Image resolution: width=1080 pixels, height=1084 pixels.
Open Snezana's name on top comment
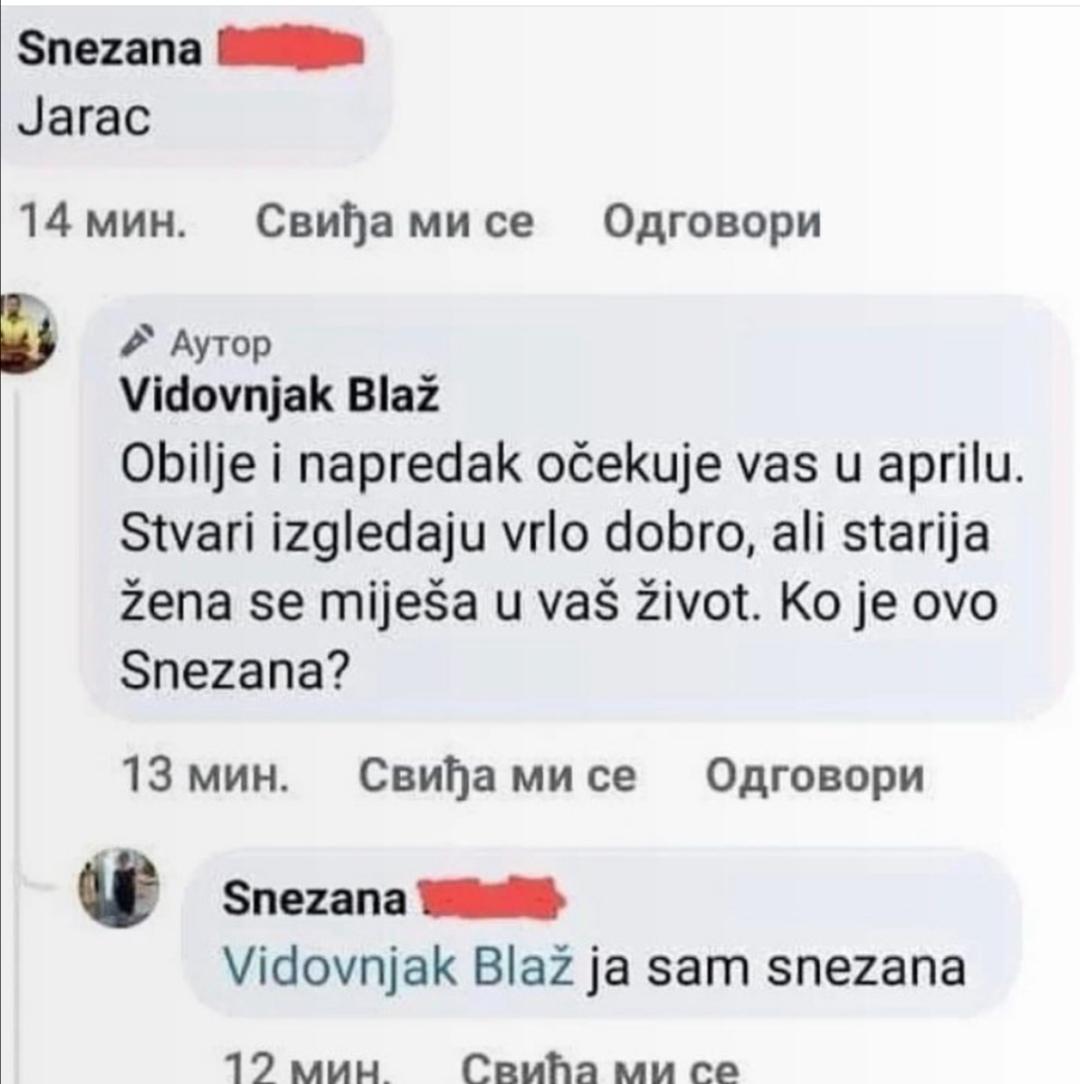[109, 49]
